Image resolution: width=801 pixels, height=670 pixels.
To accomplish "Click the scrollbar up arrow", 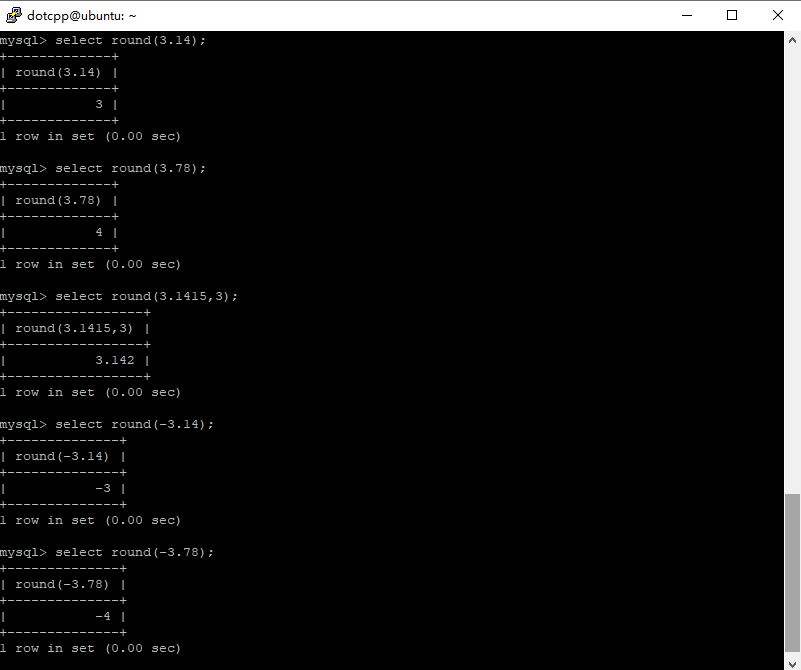I will pos(792,39).
